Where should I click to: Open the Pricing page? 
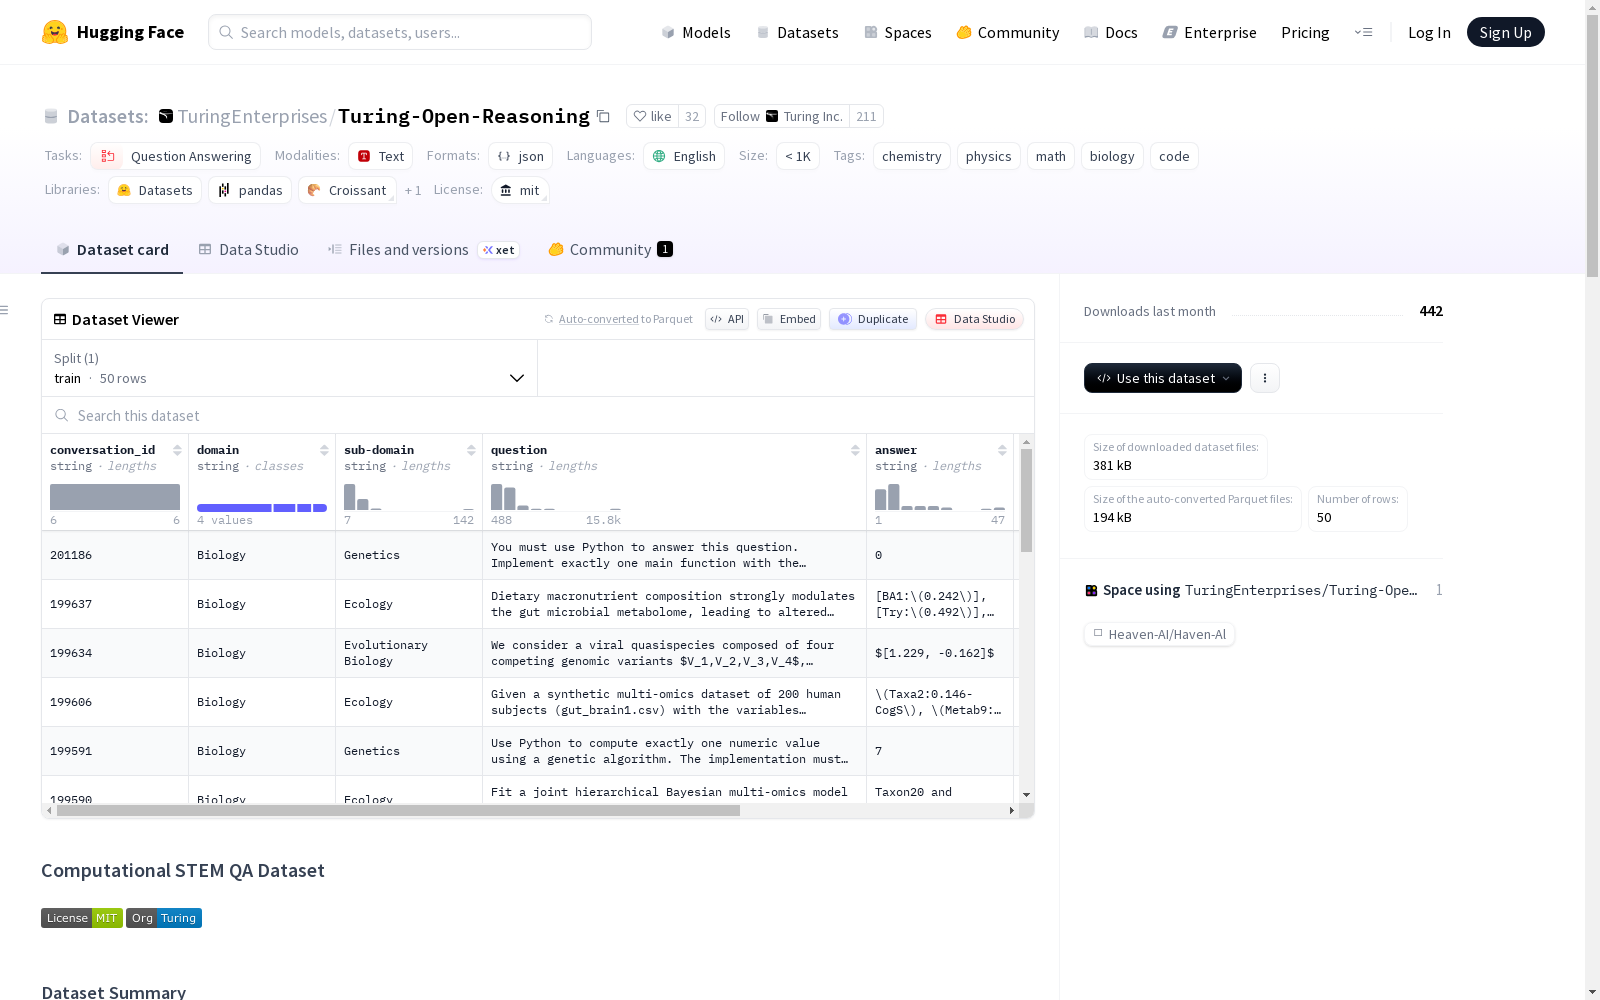point(1305,32)
